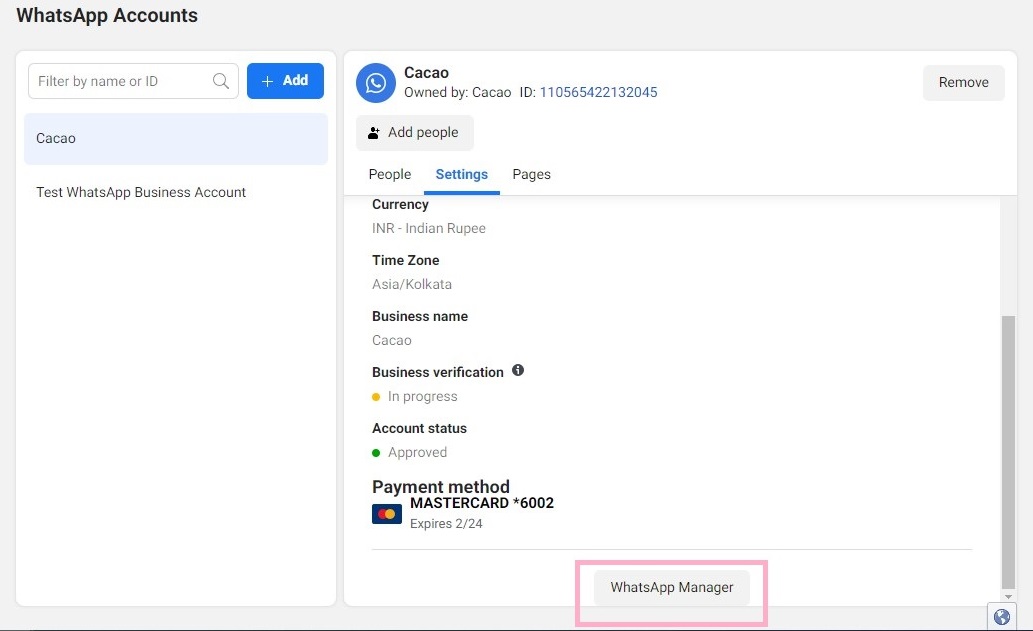1033x631 pixels.
Task: Click the Payment method heading
Action: [x=441, y=487]
